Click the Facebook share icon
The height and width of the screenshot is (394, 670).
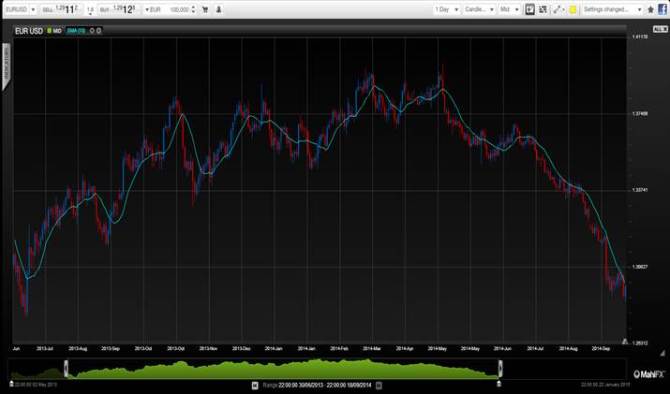tap(662, 9)
